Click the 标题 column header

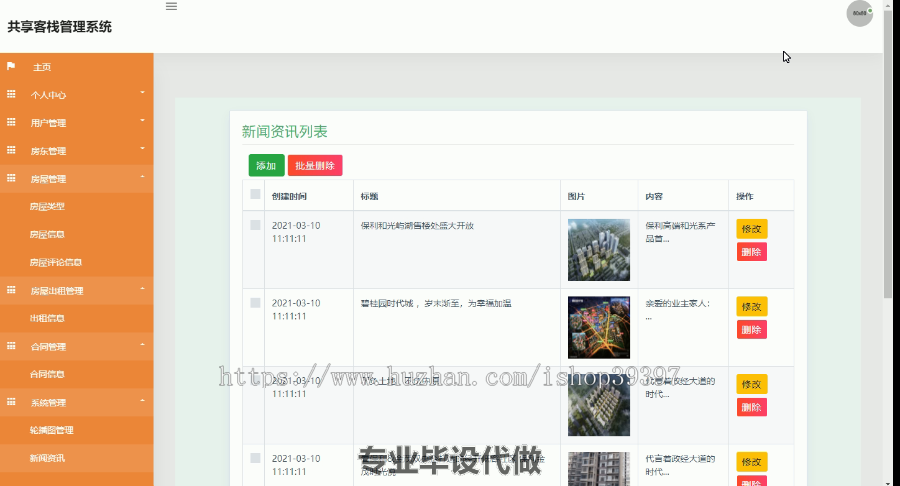pos(369,196)
